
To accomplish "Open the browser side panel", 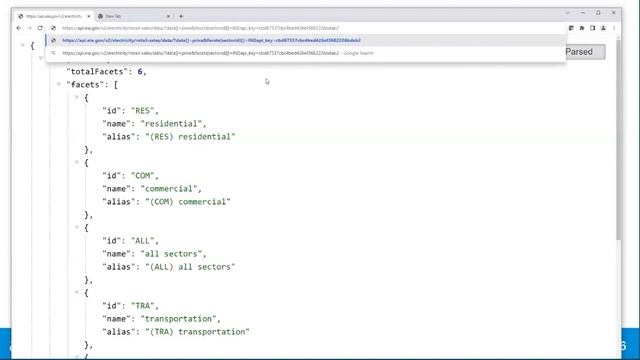I will point(592,28).
